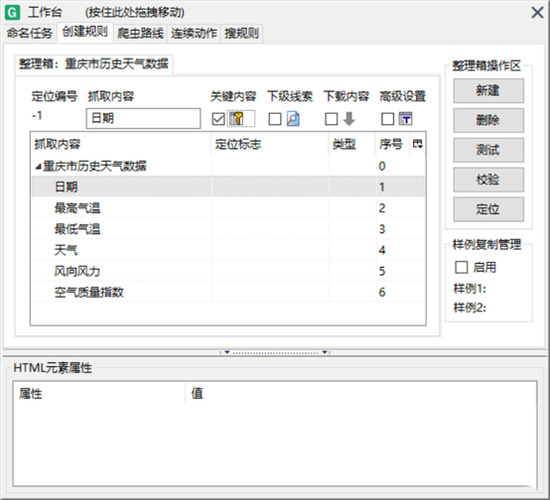Check the 下载内容 checkbox
The height and width of the screenshot is (500, 550).
click(331, 119)
